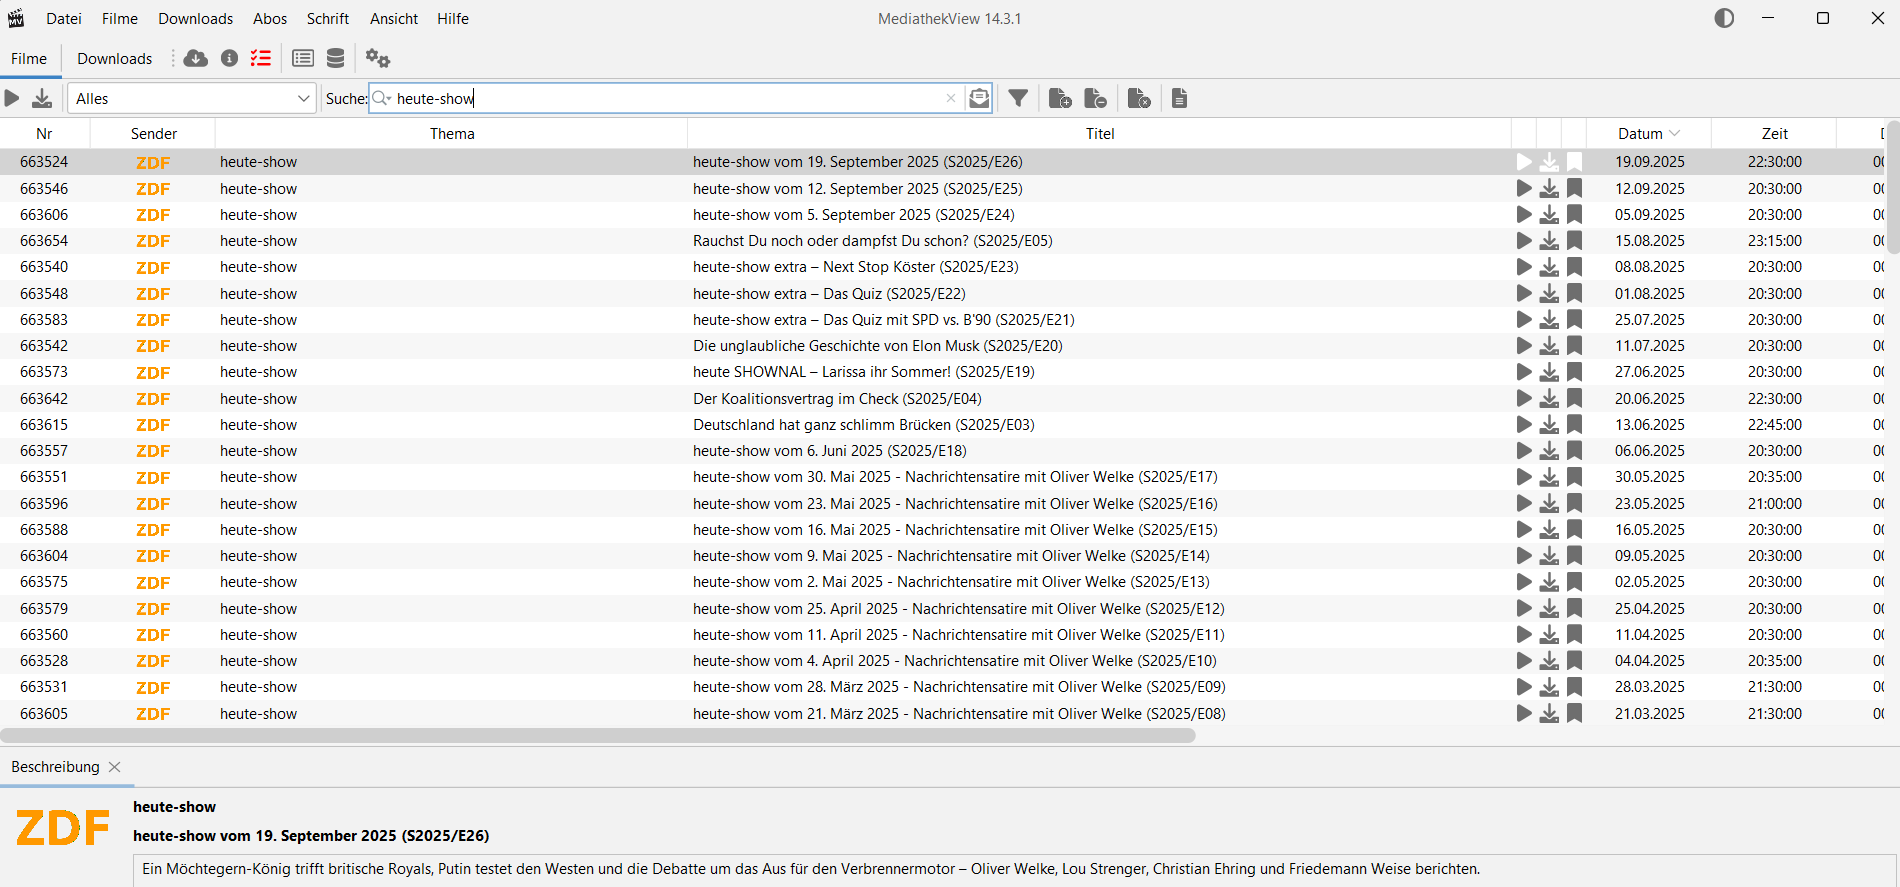Viewport: 1900px width, 887px height.
Task: Click the Datum column sort arrow
Action: (1675, 134)
